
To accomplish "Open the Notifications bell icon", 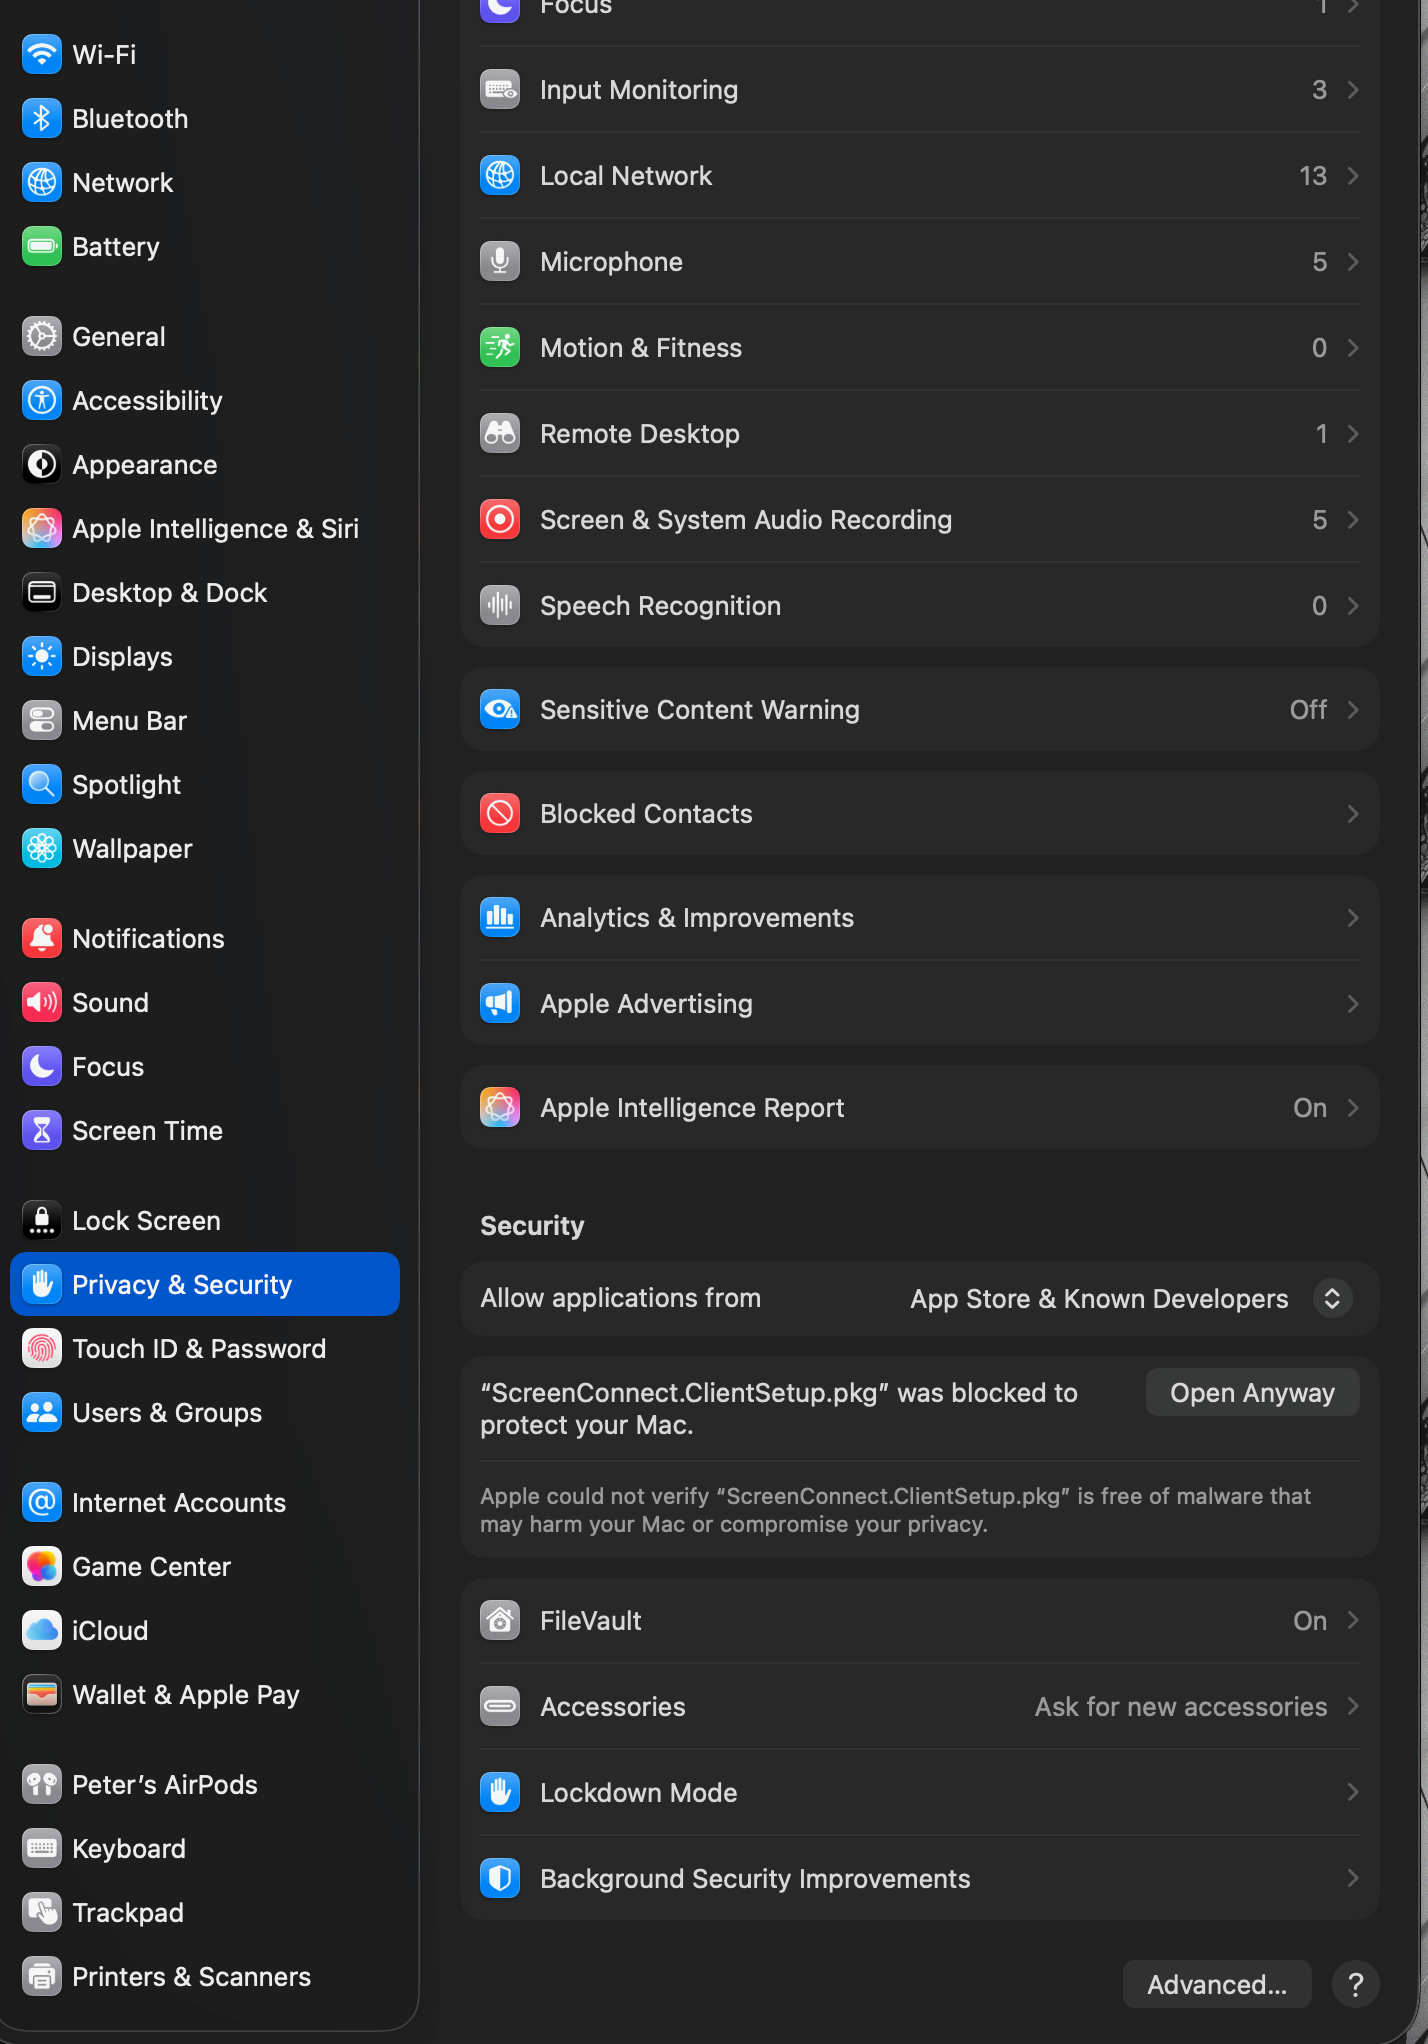I will click(x=42, y=939).
